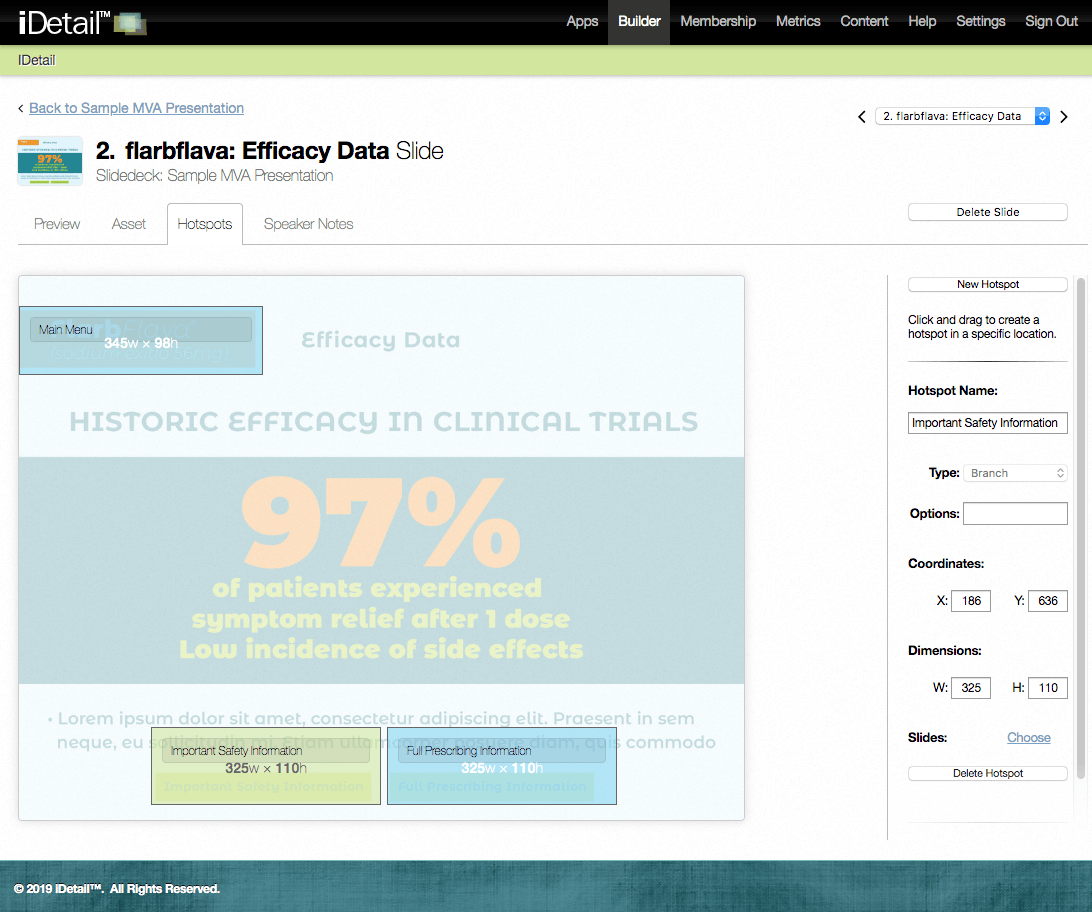Open the Help menu
Screen dimensions: 1092x912
(x=922, y=22)
